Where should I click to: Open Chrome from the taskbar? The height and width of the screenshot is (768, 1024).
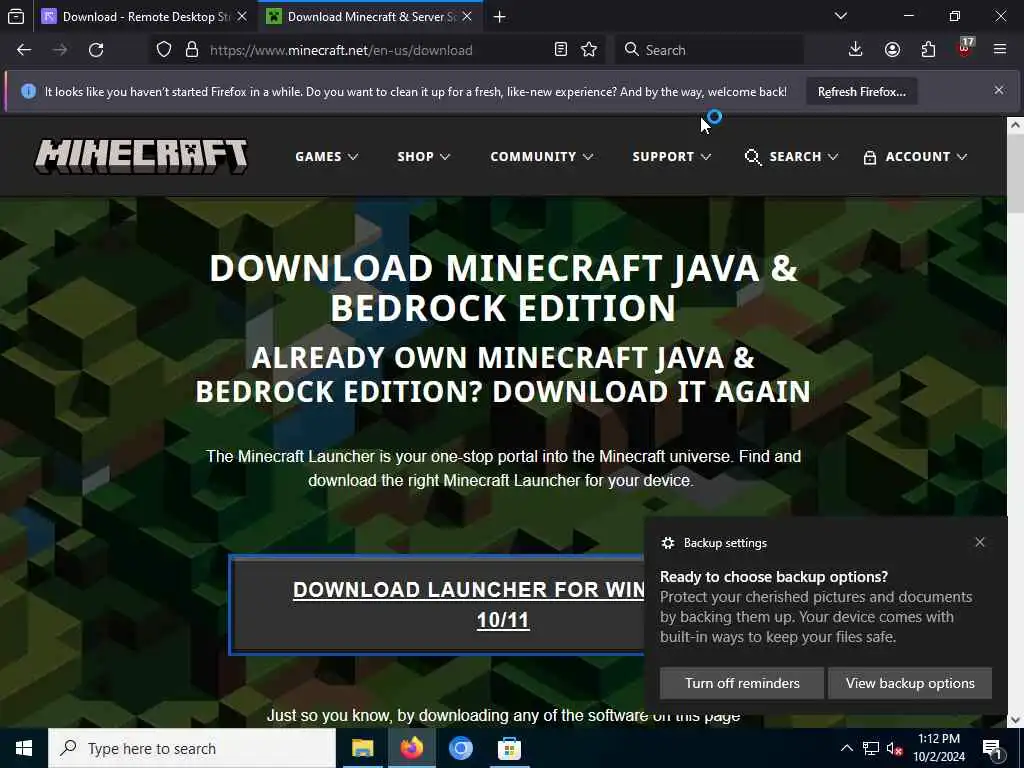point(460,748)
